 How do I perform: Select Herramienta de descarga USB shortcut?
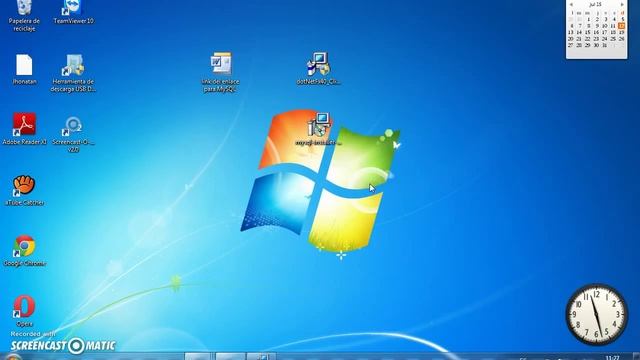click(x=73, y=73)
